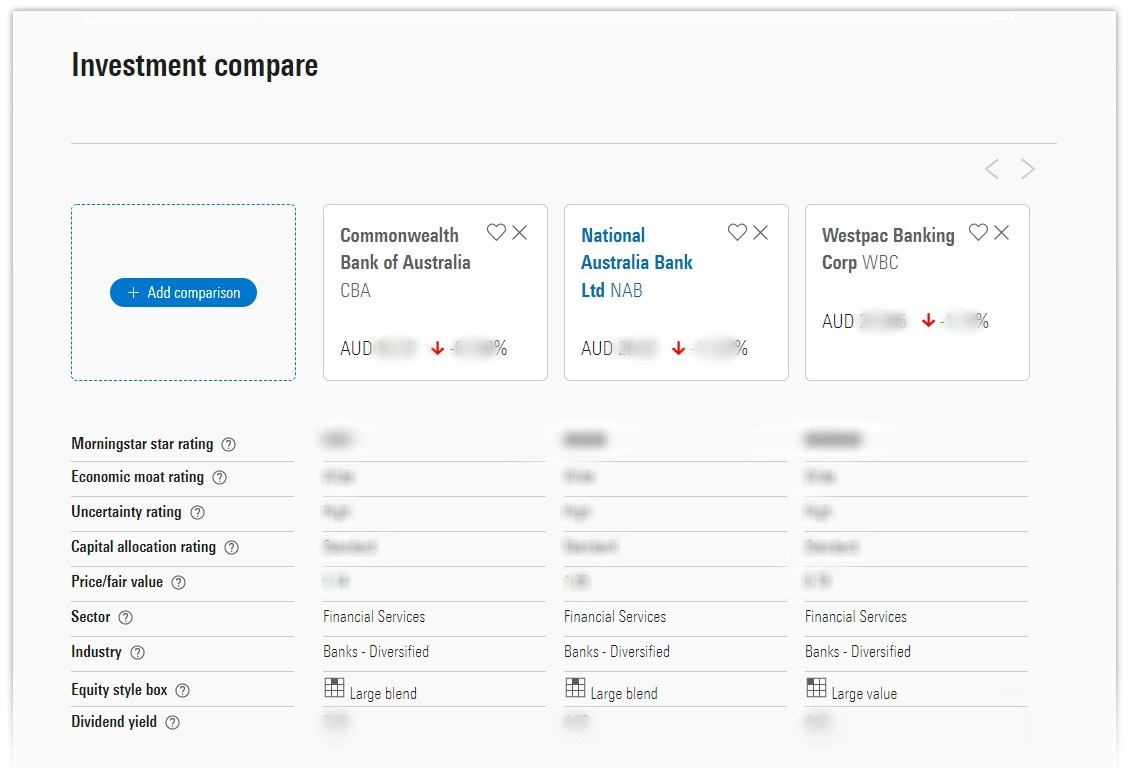Toggle heart icon on National Australia Bank card
This screenshot has width=1130, height=768.
pos(737,232)
